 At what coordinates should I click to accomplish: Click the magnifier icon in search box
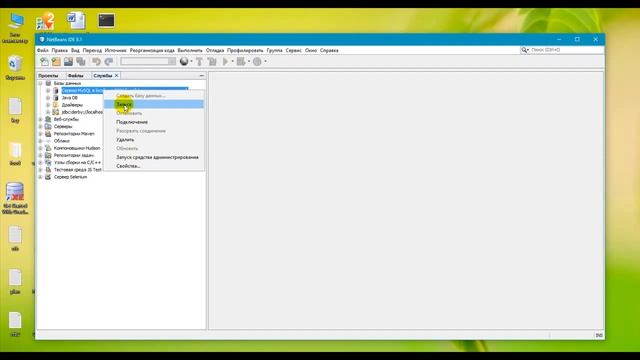coord(524,50)
